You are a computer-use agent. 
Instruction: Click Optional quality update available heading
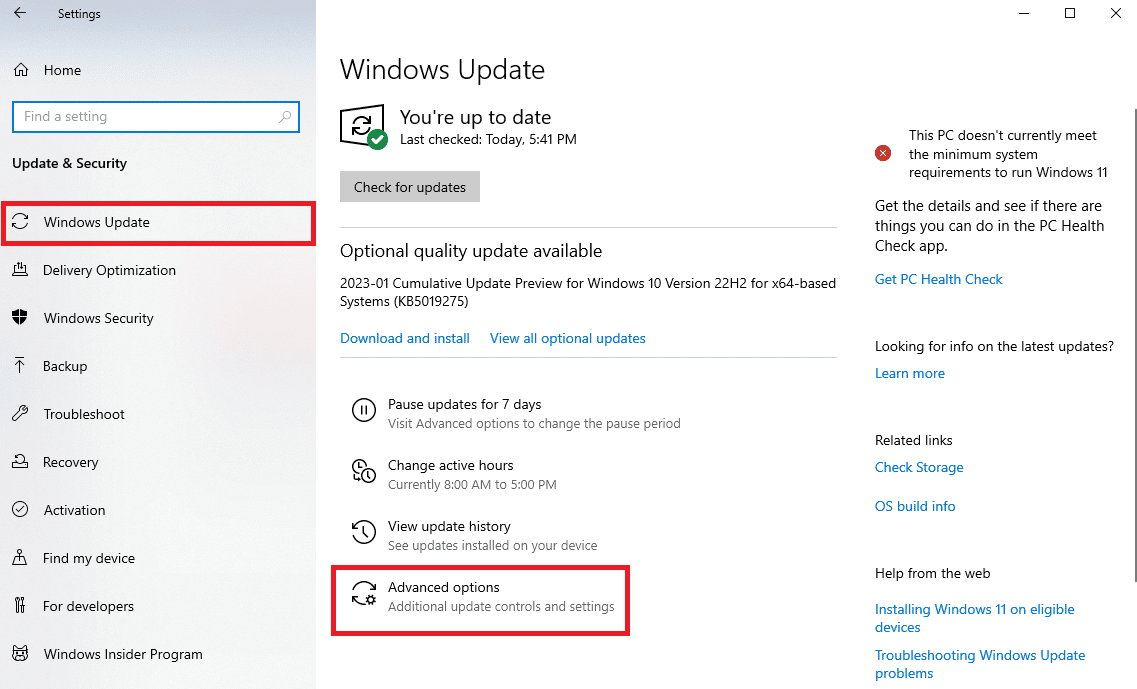[x=471, y=251]
